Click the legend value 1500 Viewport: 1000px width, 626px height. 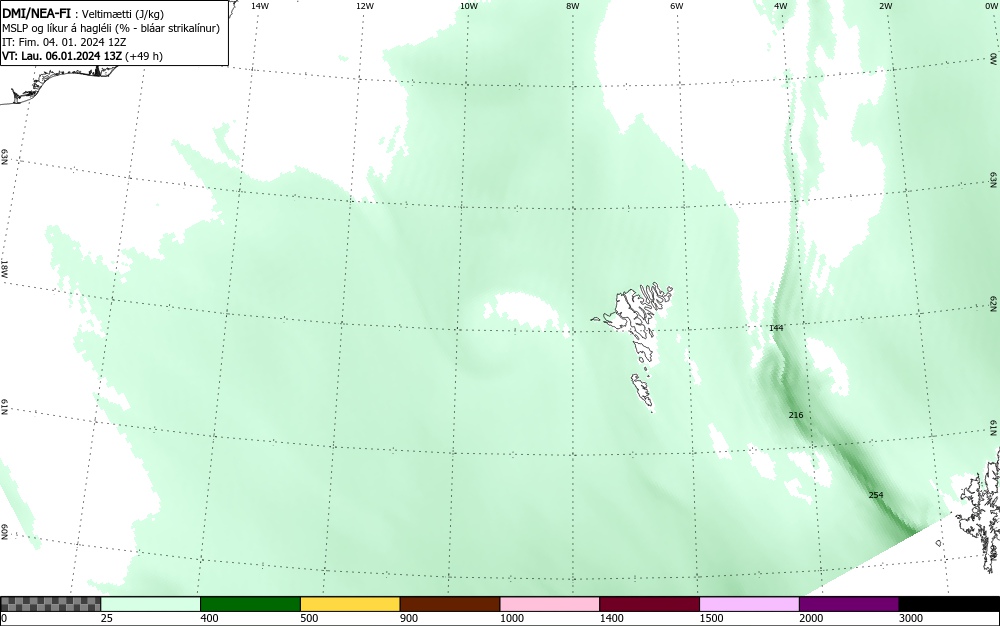coord(710,618)
